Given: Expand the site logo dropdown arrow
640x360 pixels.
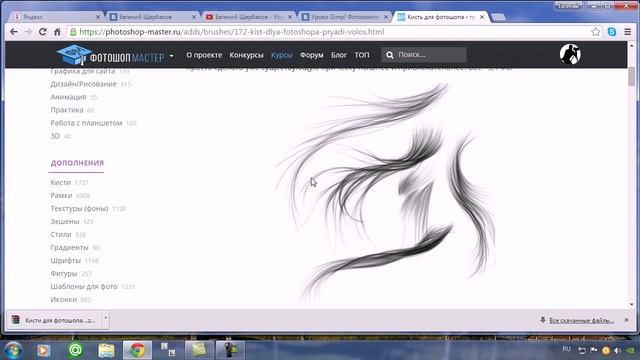Looking at the screenshot, I should click(x=171, y=56).
